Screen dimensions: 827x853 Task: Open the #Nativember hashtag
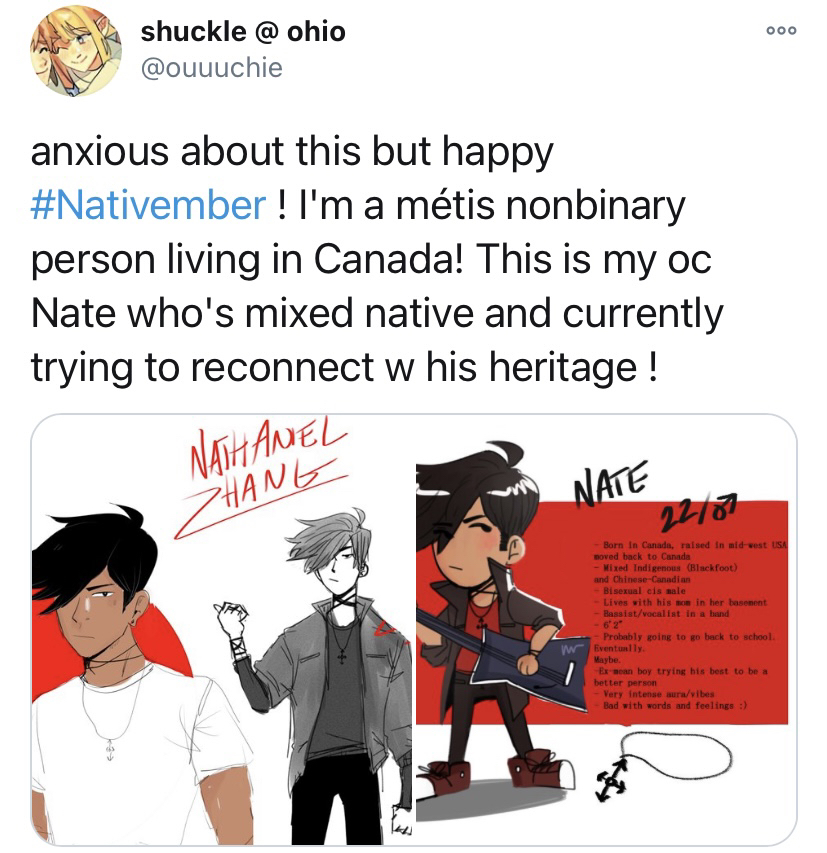tap(149, 205)
